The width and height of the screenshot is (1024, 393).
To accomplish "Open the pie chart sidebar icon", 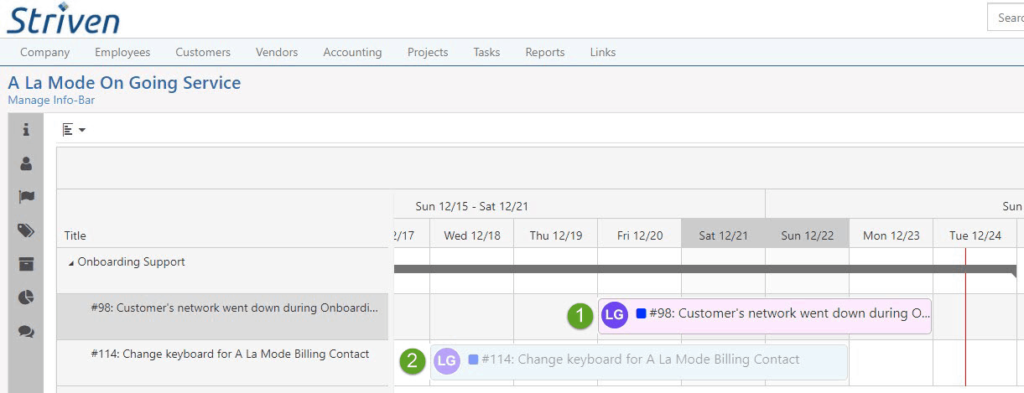I will click(26, 298).
